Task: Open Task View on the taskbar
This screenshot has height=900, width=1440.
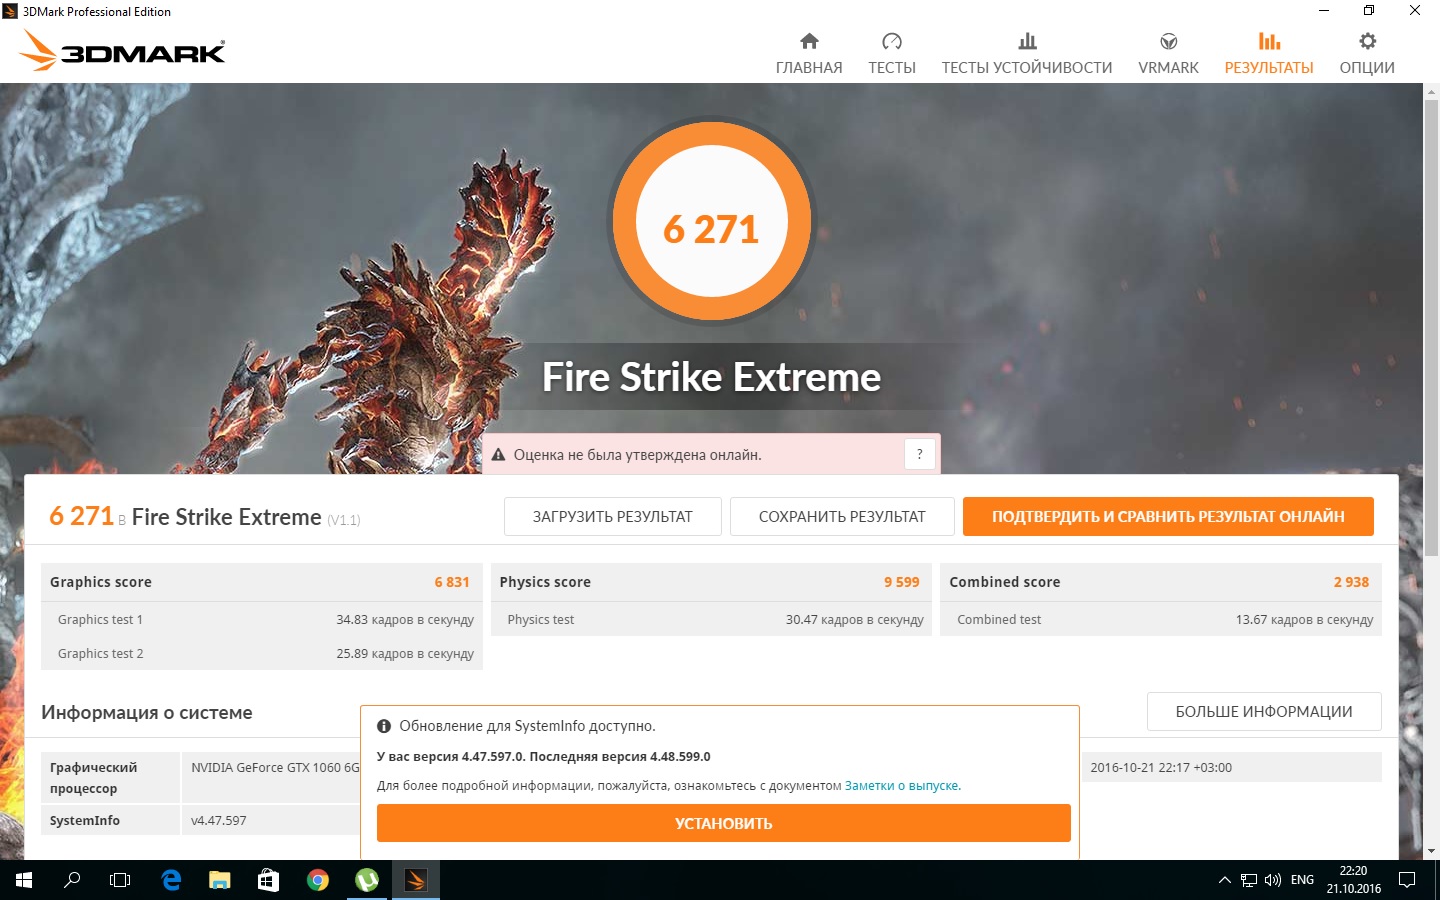Action: pos(120,880)
